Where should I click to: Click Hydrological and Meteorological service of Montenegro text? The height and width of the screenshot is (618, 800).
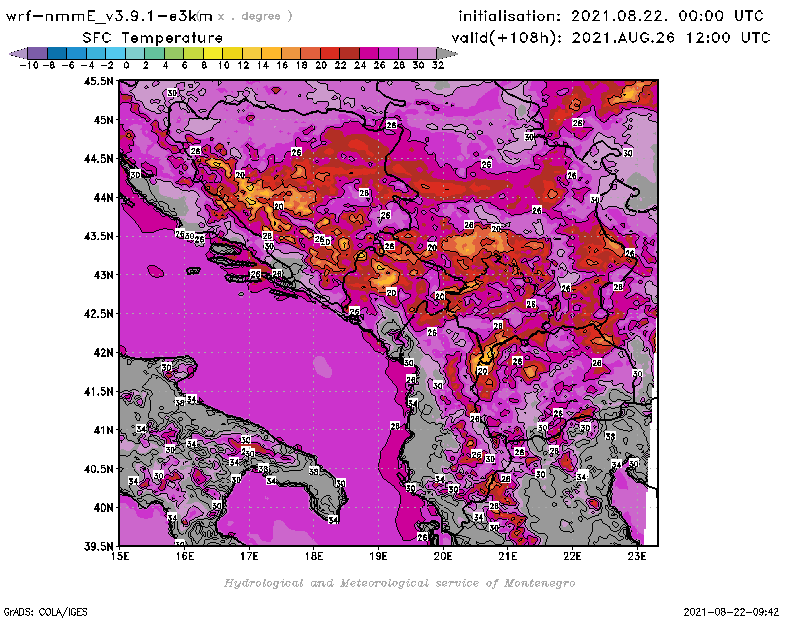(399, 583)
